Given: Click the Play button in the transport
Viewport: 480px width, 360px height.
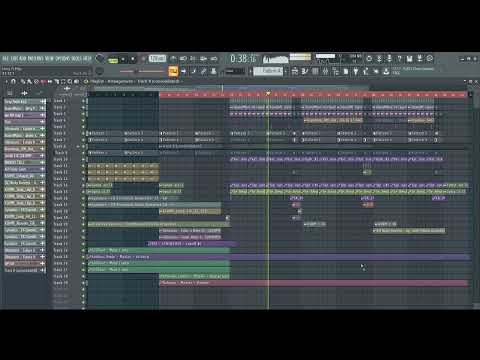Looking at the screenshot, I should (123, 60).
